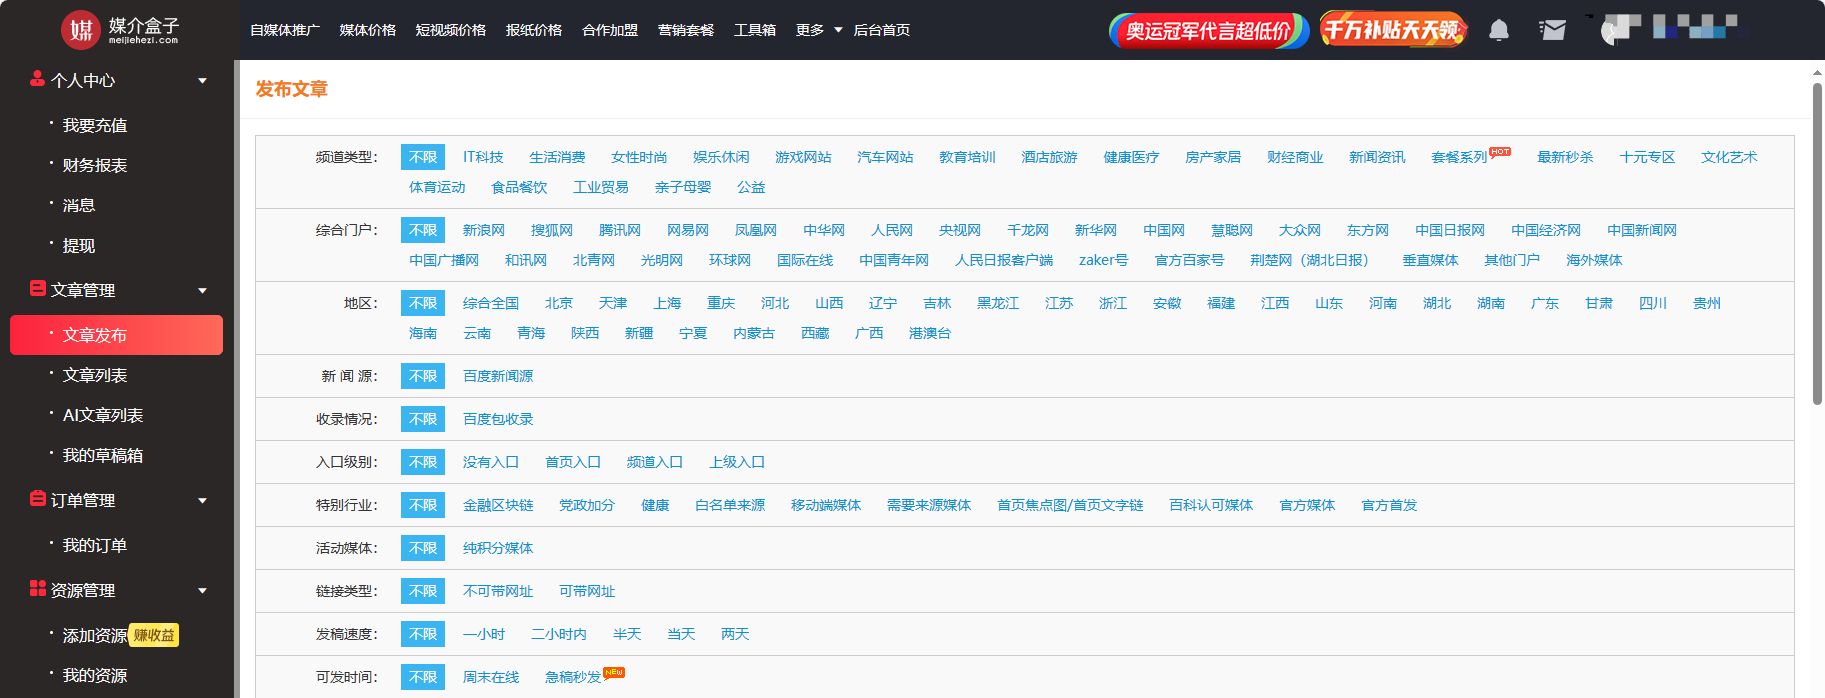The width and height of the screenshot is (1825, 698).
Task: Open the notification bell
Action: click(x=1498, y=30)
